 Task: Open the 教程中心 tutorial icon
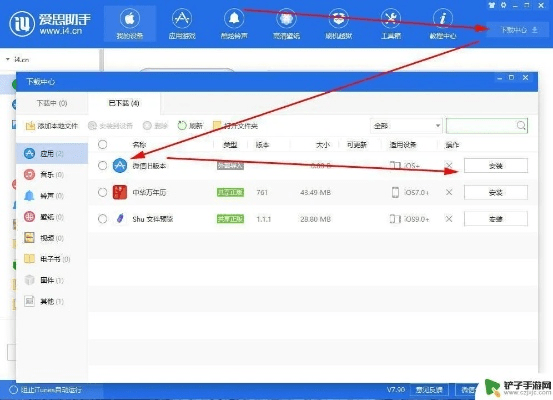443,18
